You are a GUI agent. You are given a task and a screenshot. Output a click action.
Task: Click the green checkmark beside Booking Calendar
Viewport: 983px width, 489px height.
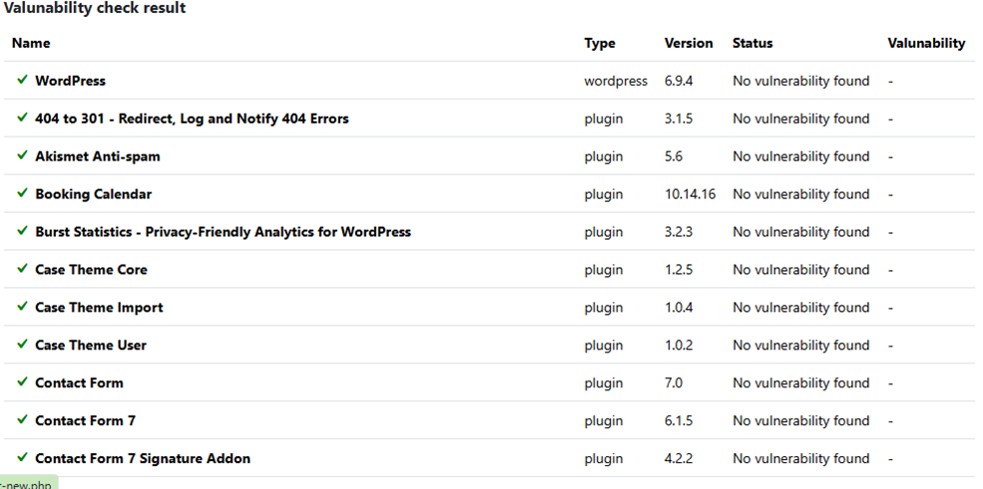click(x=22, y=194)
